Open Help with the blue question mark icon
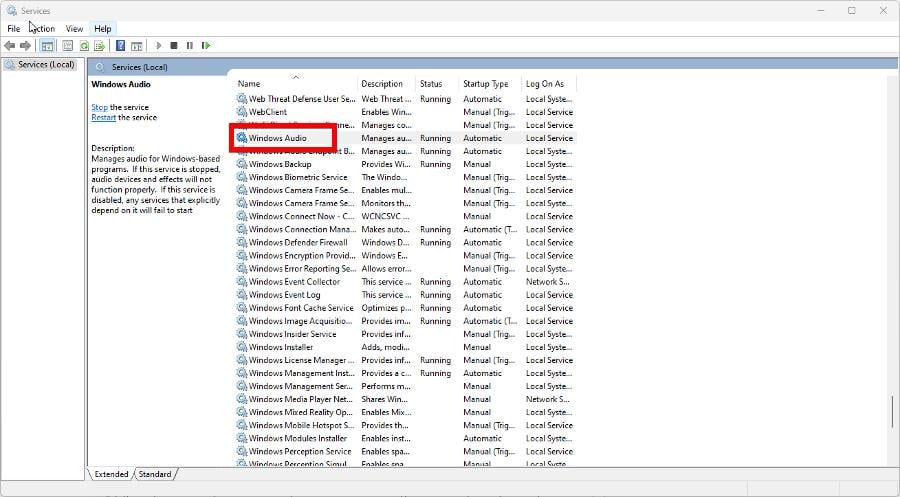Viewport: 900px width, 497px height. coord(121,45)
